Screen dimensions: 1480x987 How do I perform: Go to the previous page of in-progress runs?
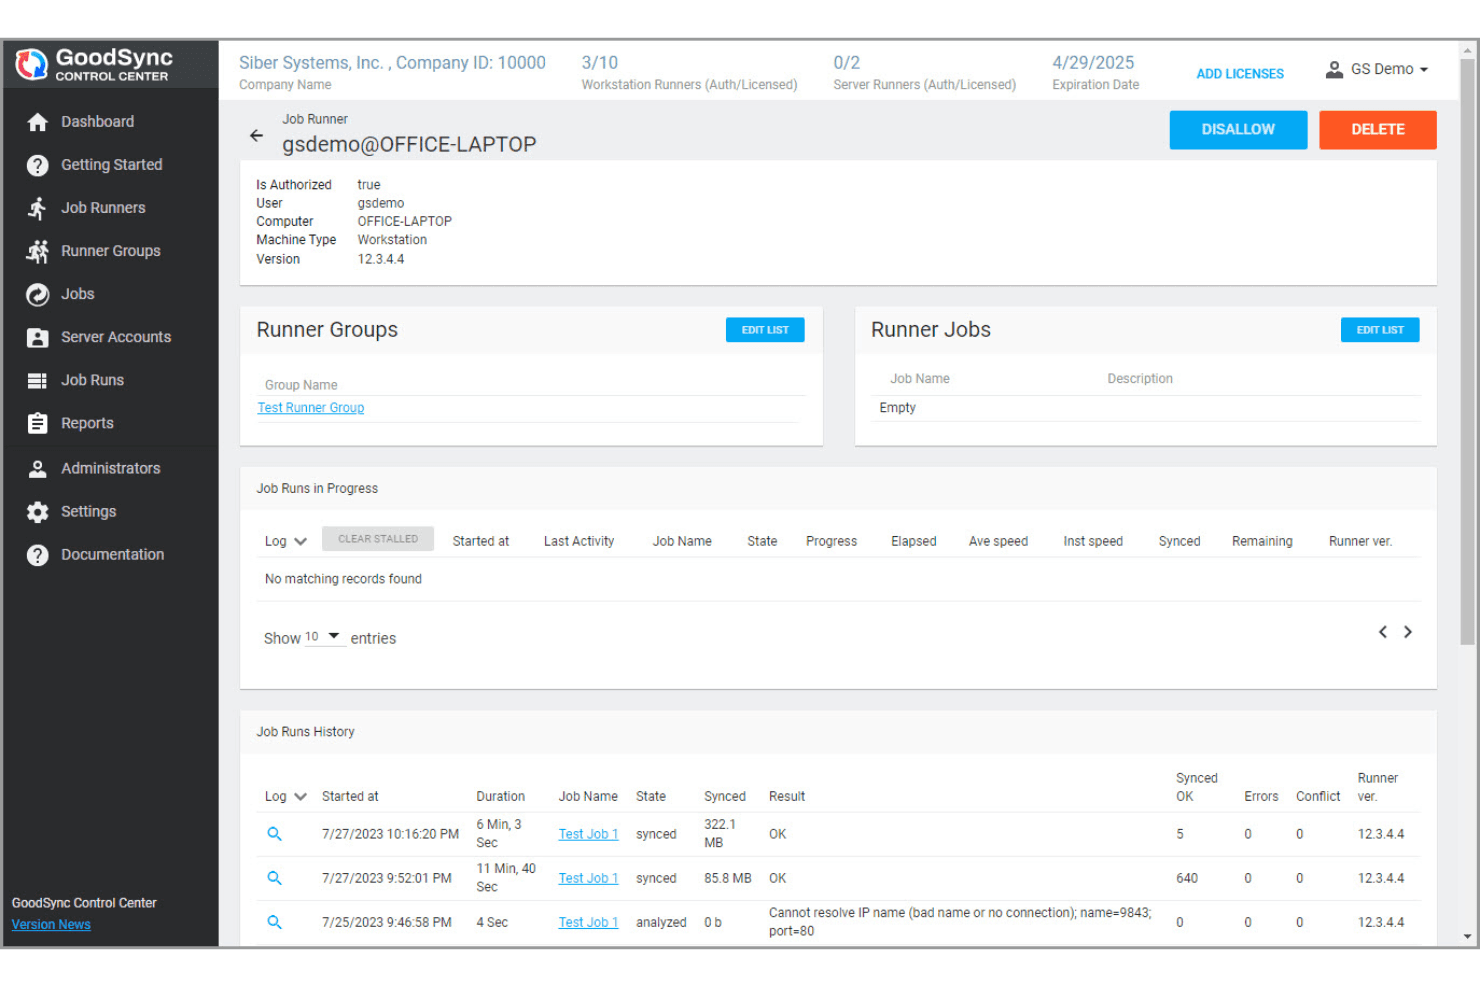pyautogui.click(x=1382, y=632)
